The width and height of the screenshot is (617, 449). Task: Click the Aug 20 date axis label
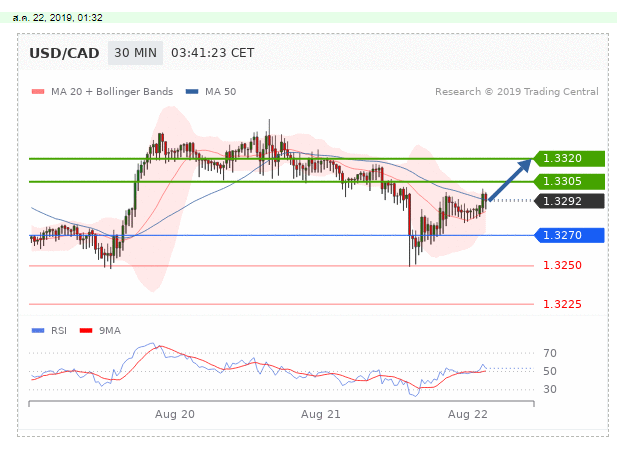point(175,414)
